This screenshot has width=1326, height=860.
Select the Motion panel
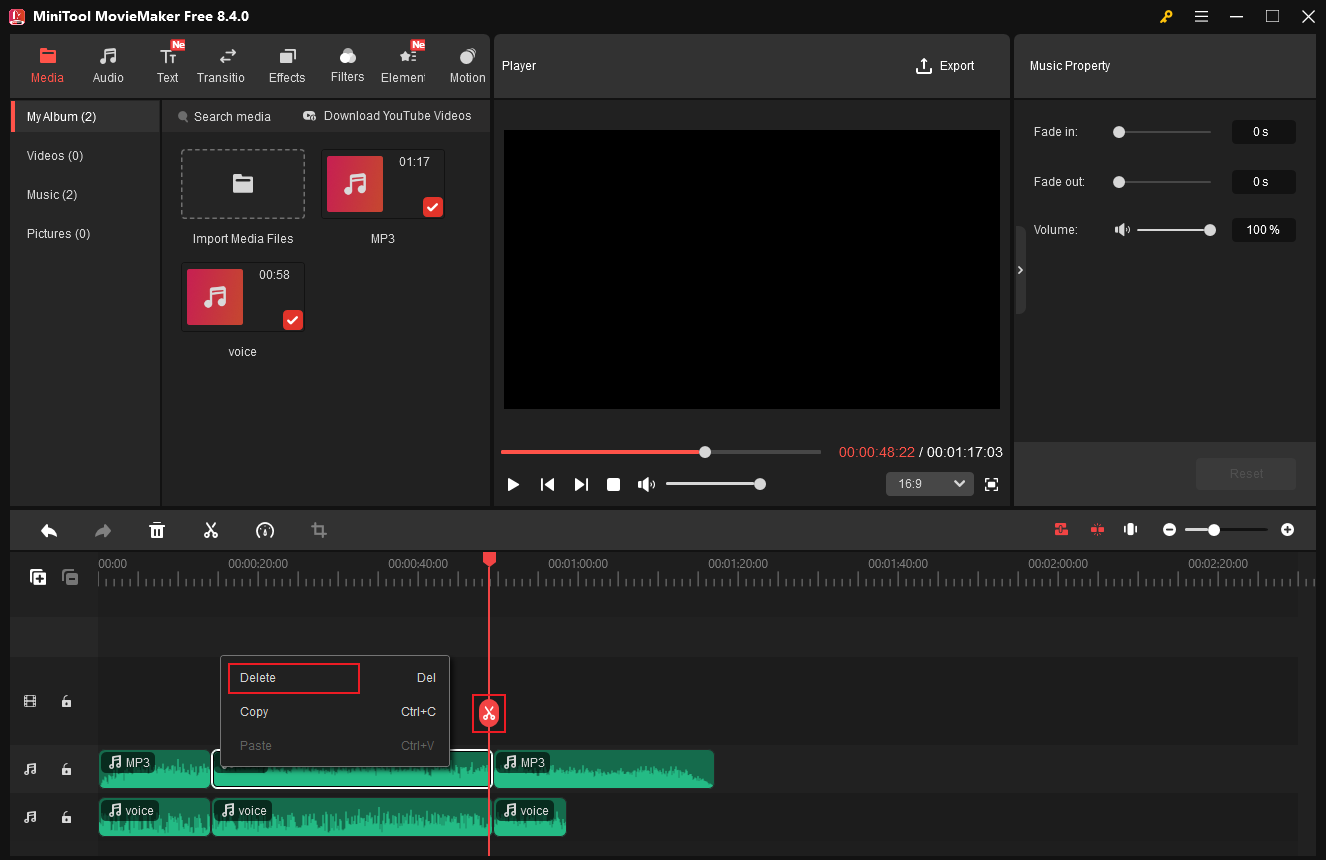click(467, 63)
